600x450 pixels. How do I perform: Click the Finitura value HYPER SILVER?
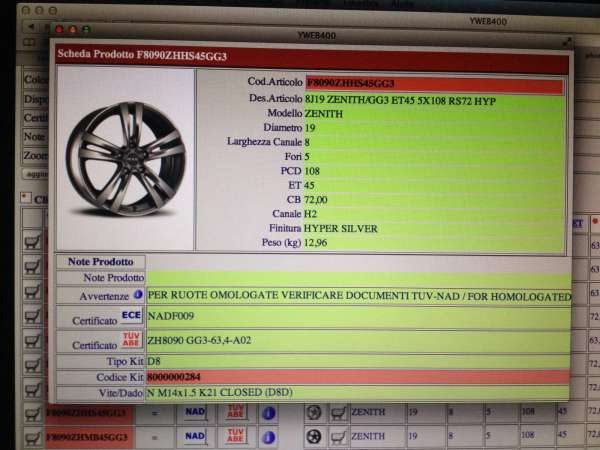pos(341,228)
